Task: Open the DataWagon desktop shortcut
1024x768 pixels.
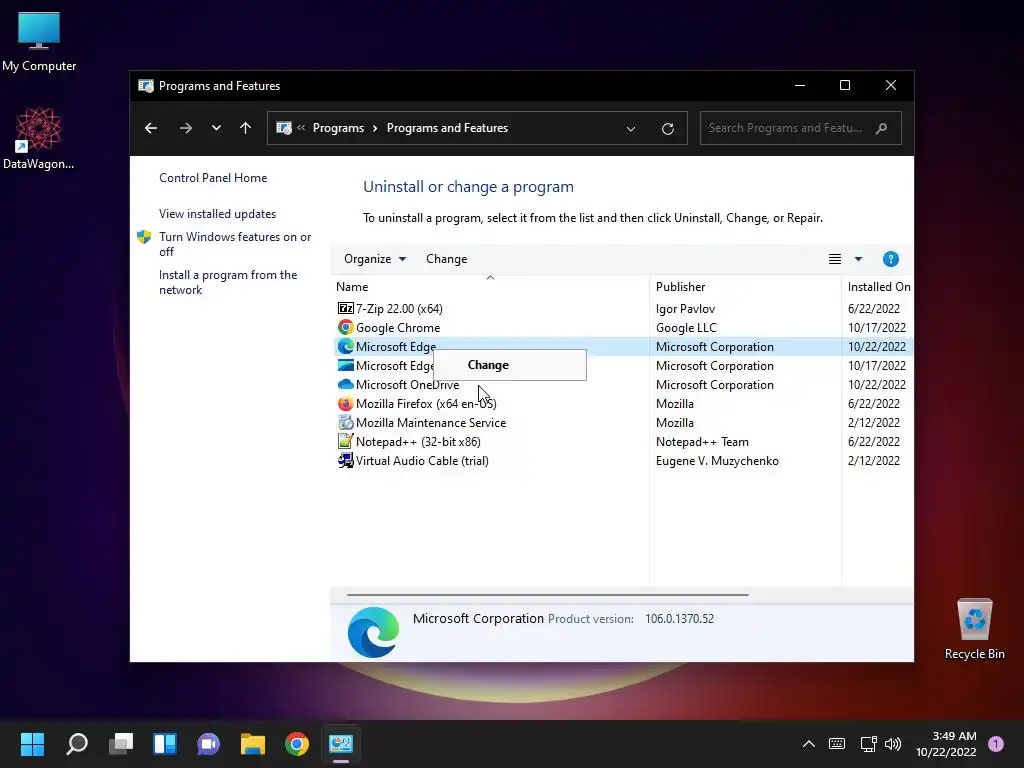Action: tap(39, 138)
